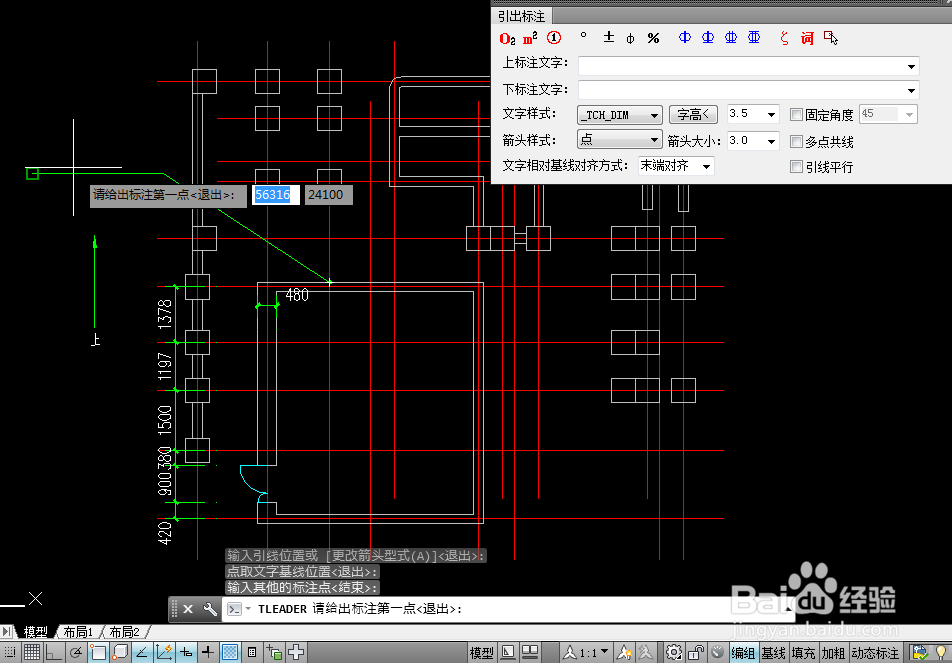
Task: Click dynamic input Y coordinate 24100
Action: pos(328,195)
